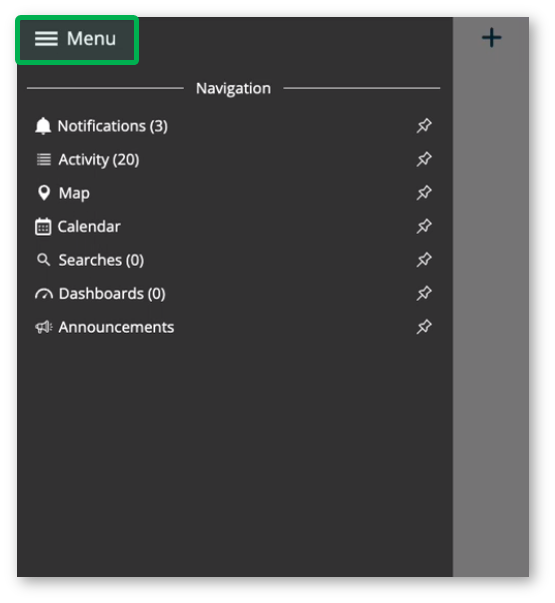This screenshot has width=555, height=603.
Task: Pin the Calendar item
Action: click(424, 226)
